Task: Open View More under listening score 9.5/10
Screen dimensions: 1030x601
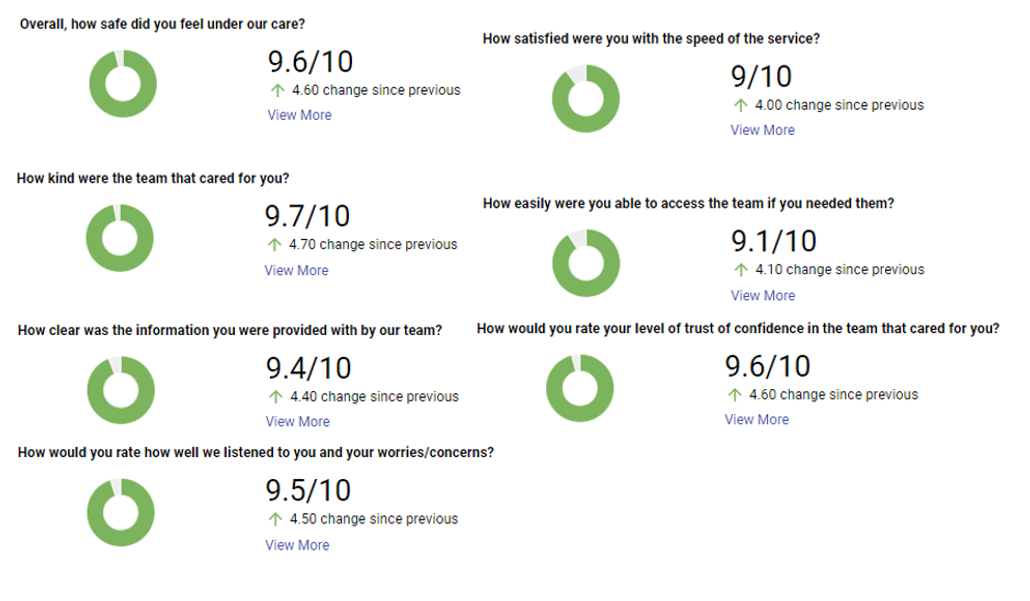Action: (x=298, y=545)
